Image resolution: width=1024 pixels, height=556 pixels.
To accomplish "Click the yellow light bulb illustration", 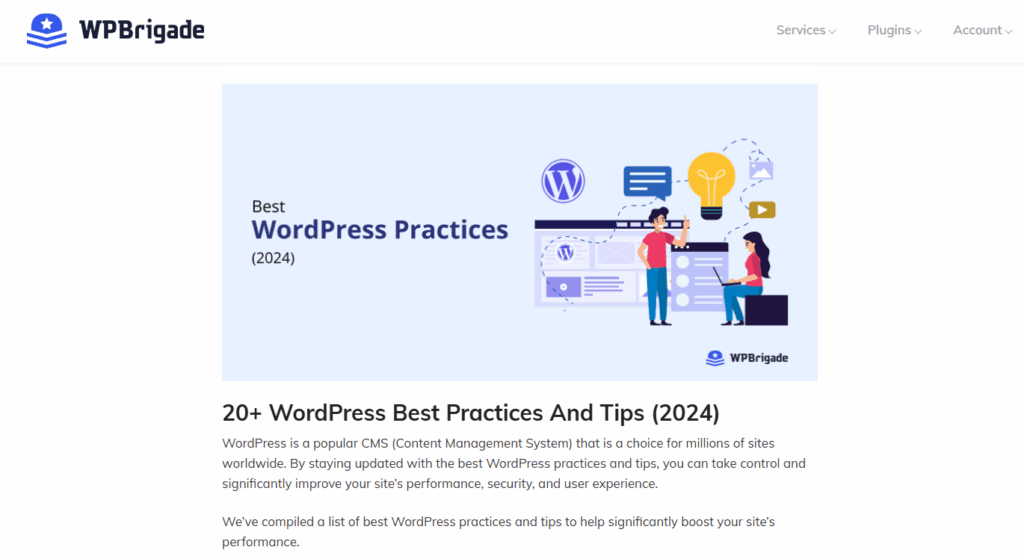I will click(x=711, y=185).
